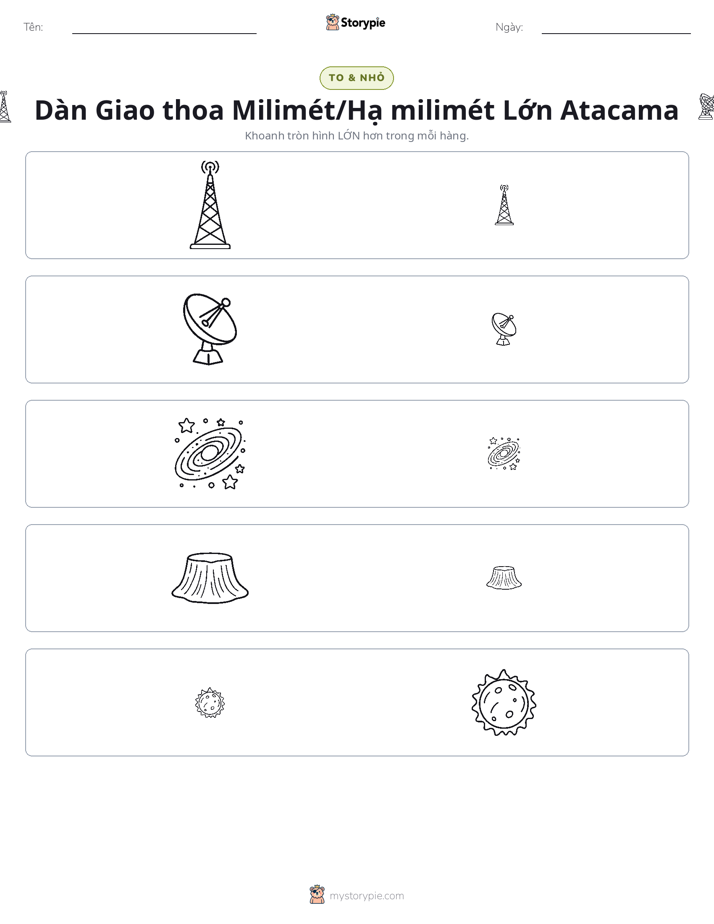The image size is (714, 924).
Task: Select the small sun in last row
Action: 210,702
